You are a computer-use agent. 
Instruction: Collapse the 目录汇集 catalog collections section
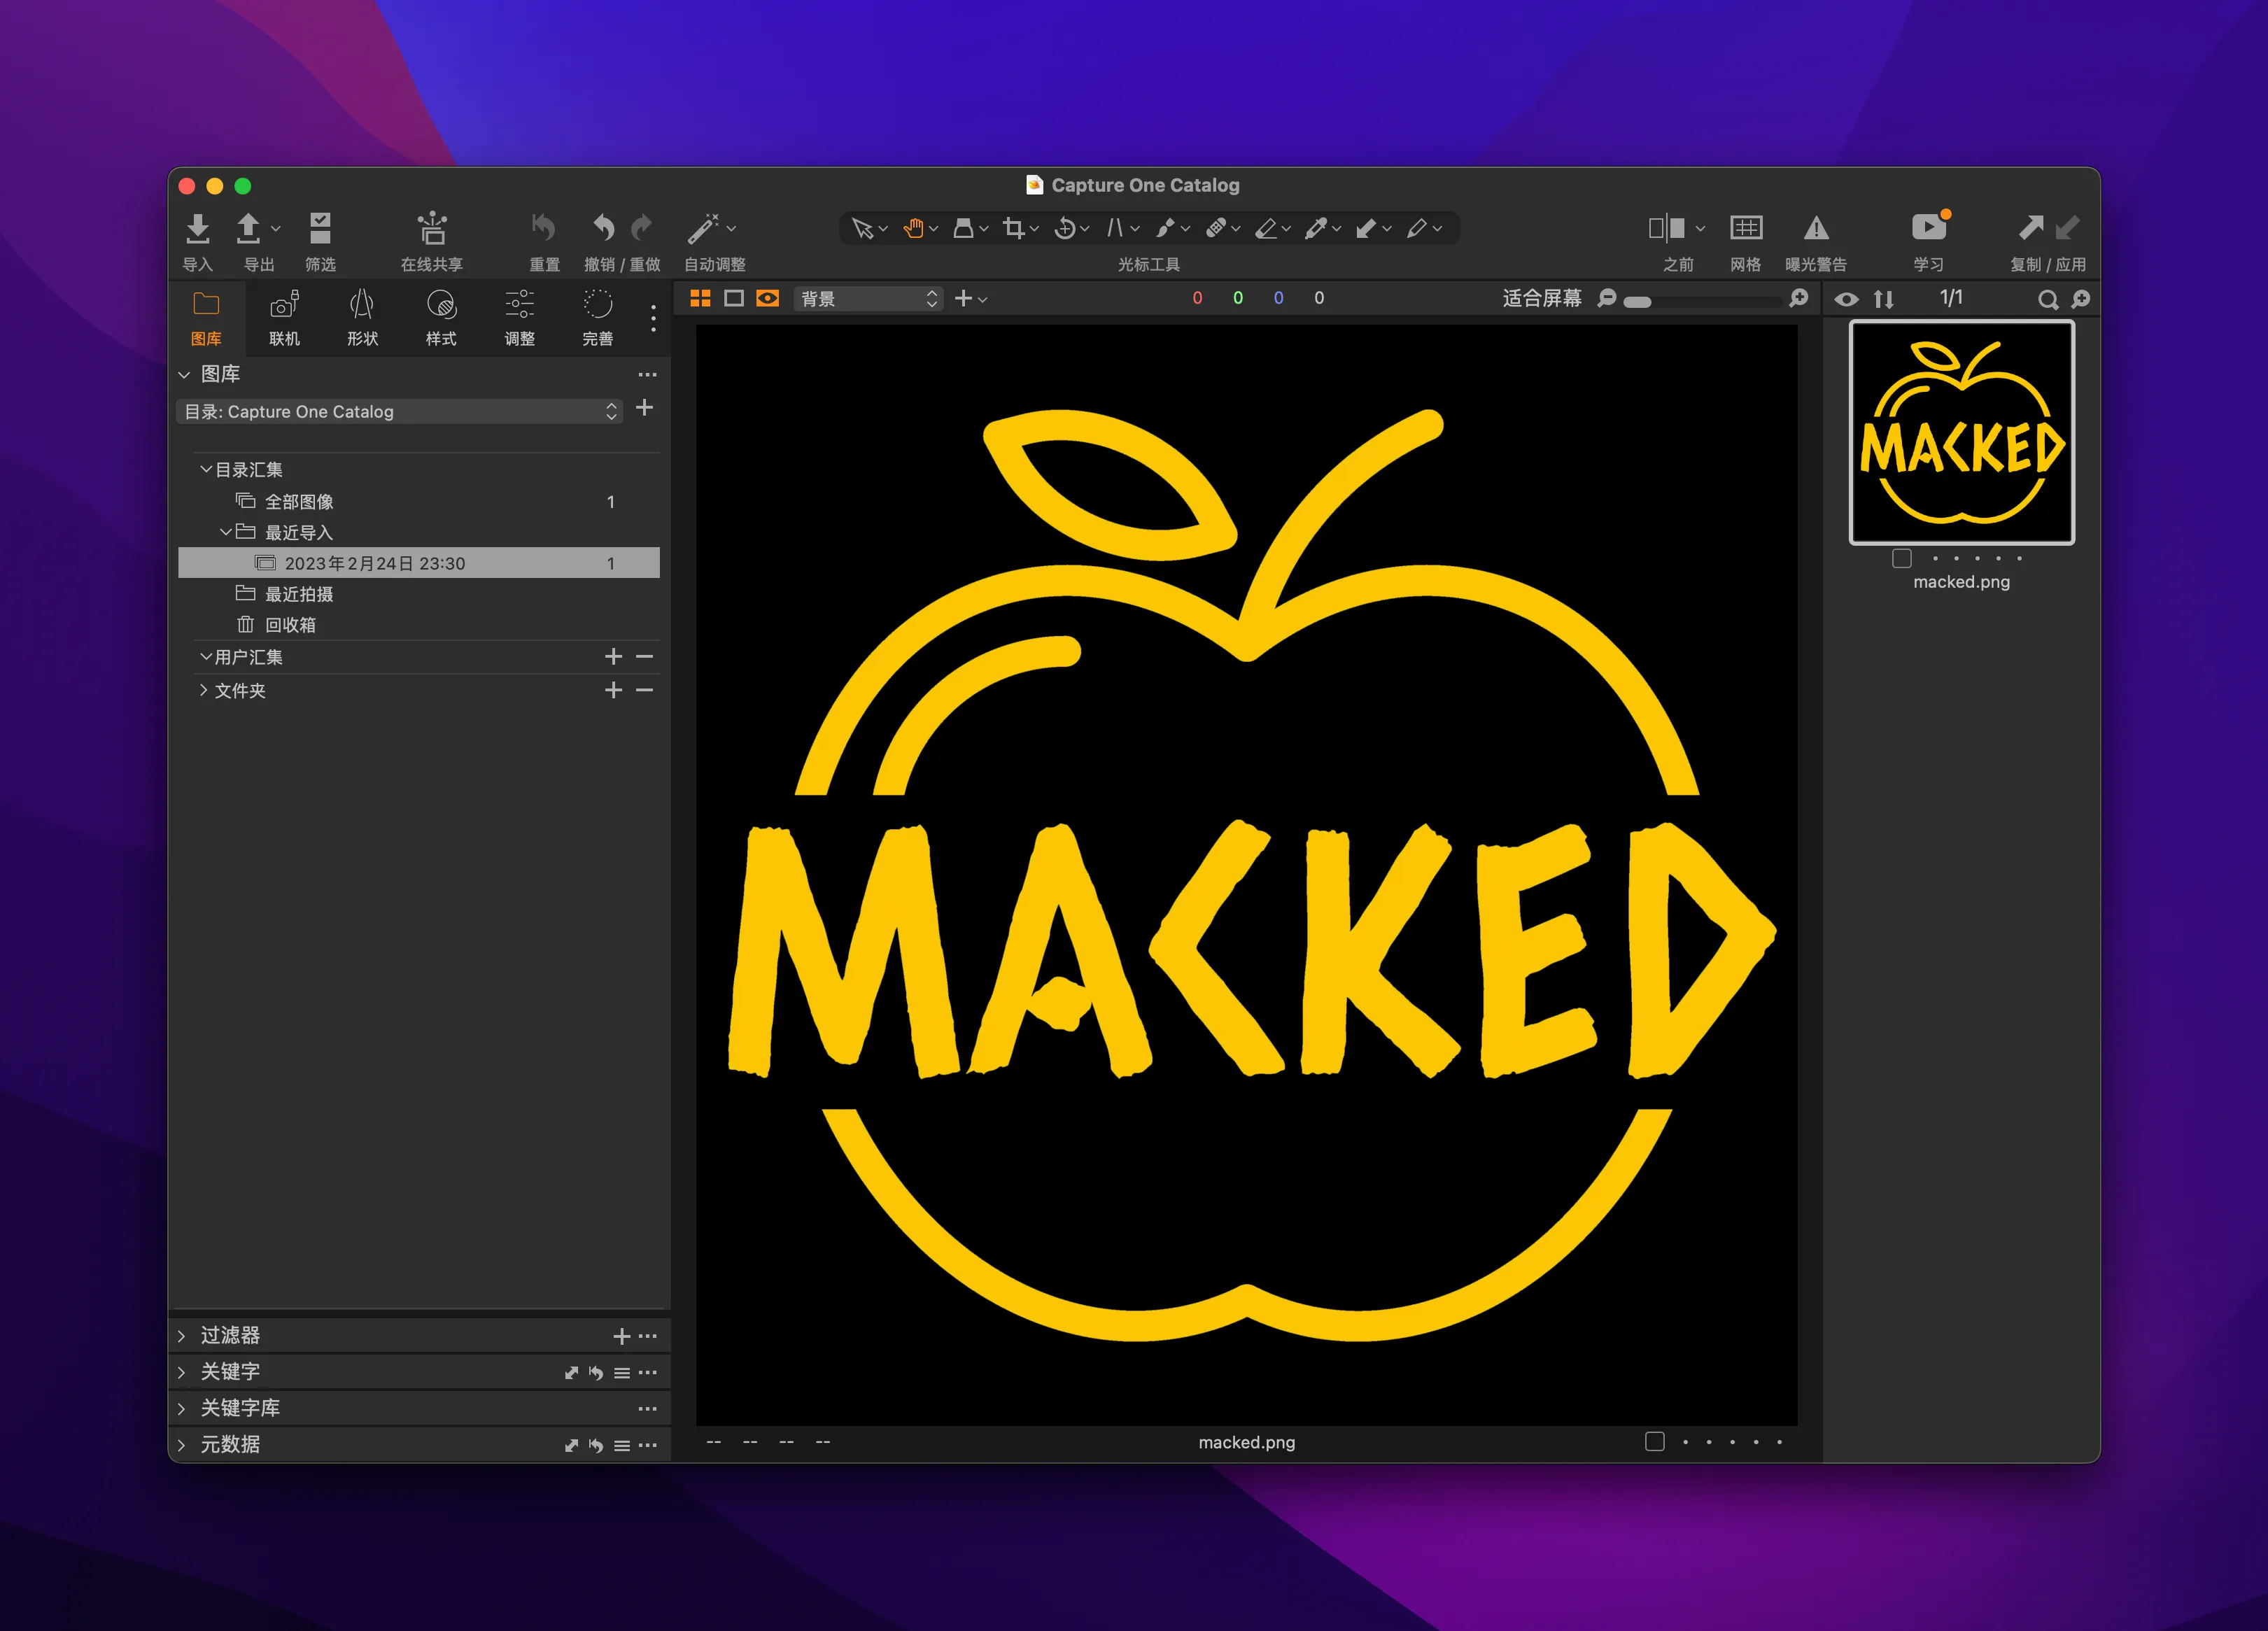click(x=204, y=468)
